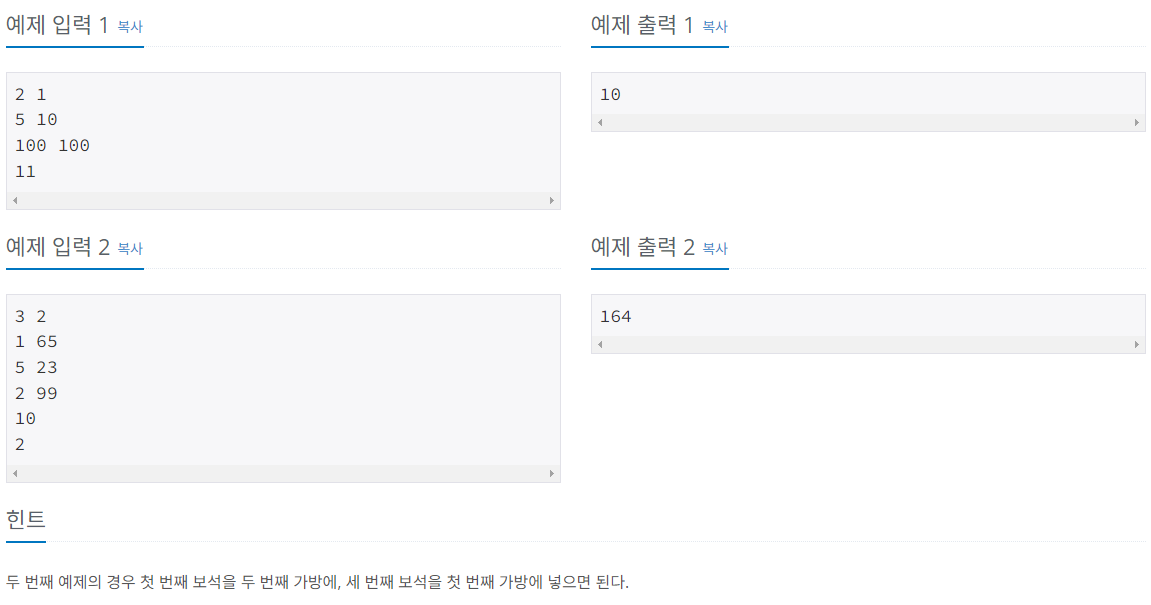This screenshot has height=605, width=1151.
Task: Click the right scroll arrow under 예제 출력 1
Action: [1137, 121]
